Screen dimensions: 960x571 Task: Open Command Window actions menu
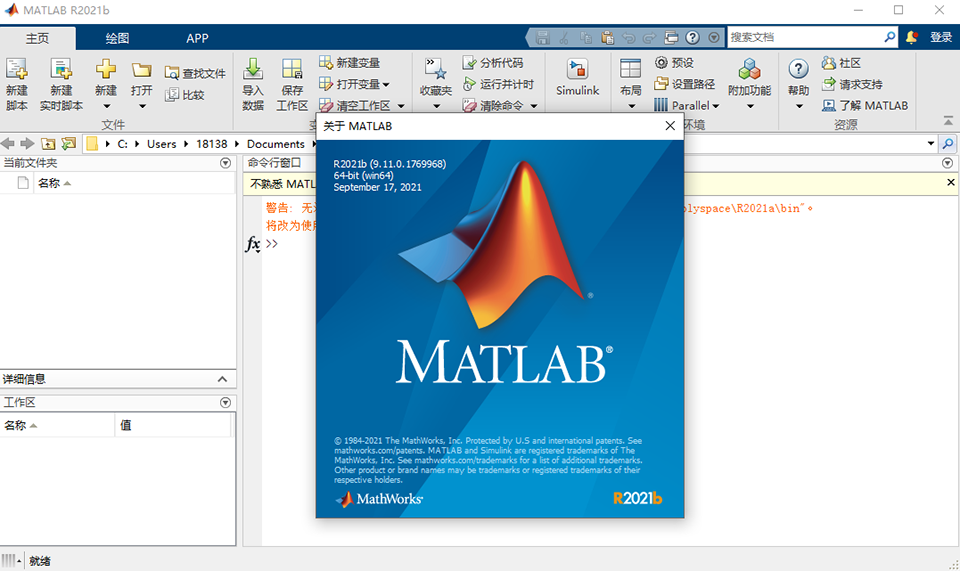coord(947,163)
